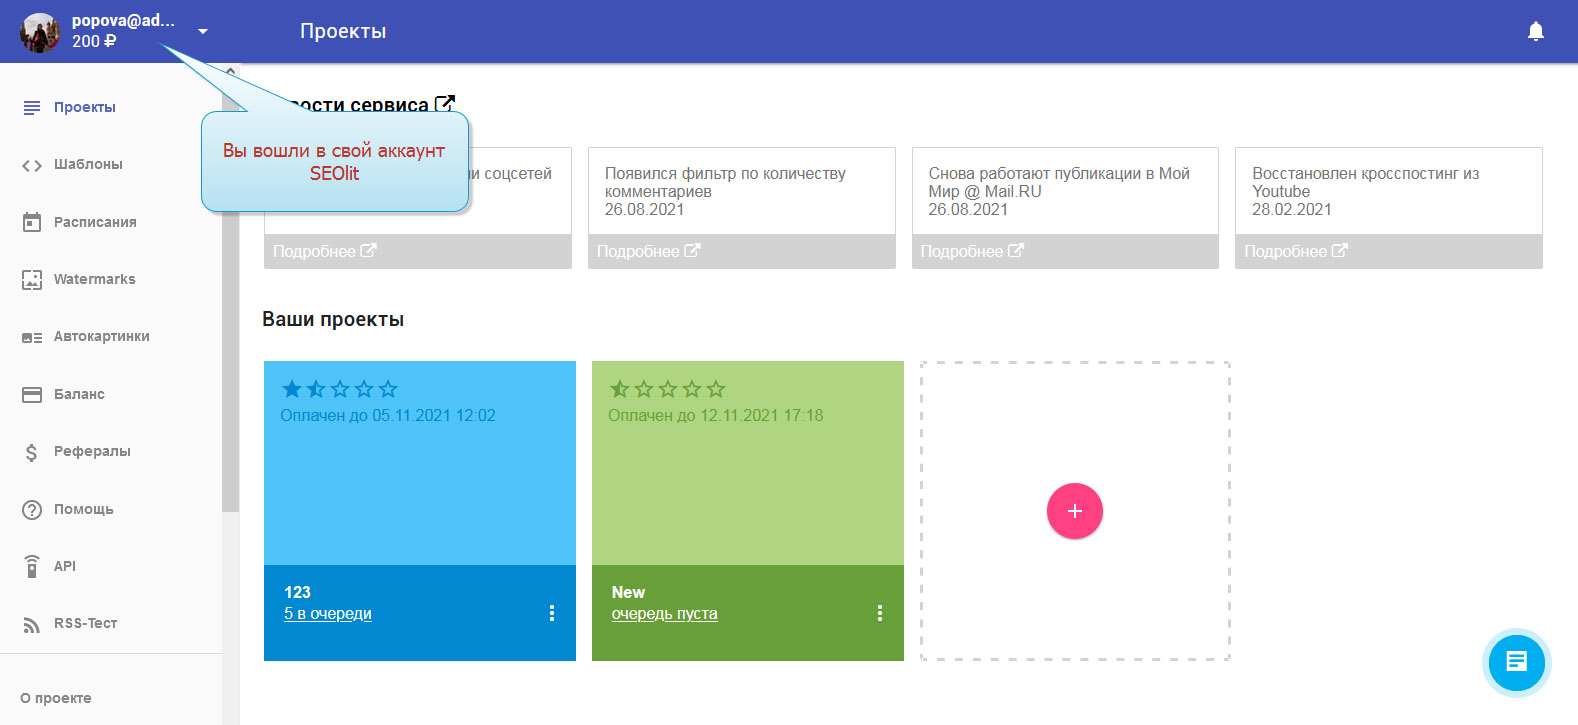1578x725 pixels.
Task: Click the Рефералы dollar icon
Action: (x=32, y=452)
